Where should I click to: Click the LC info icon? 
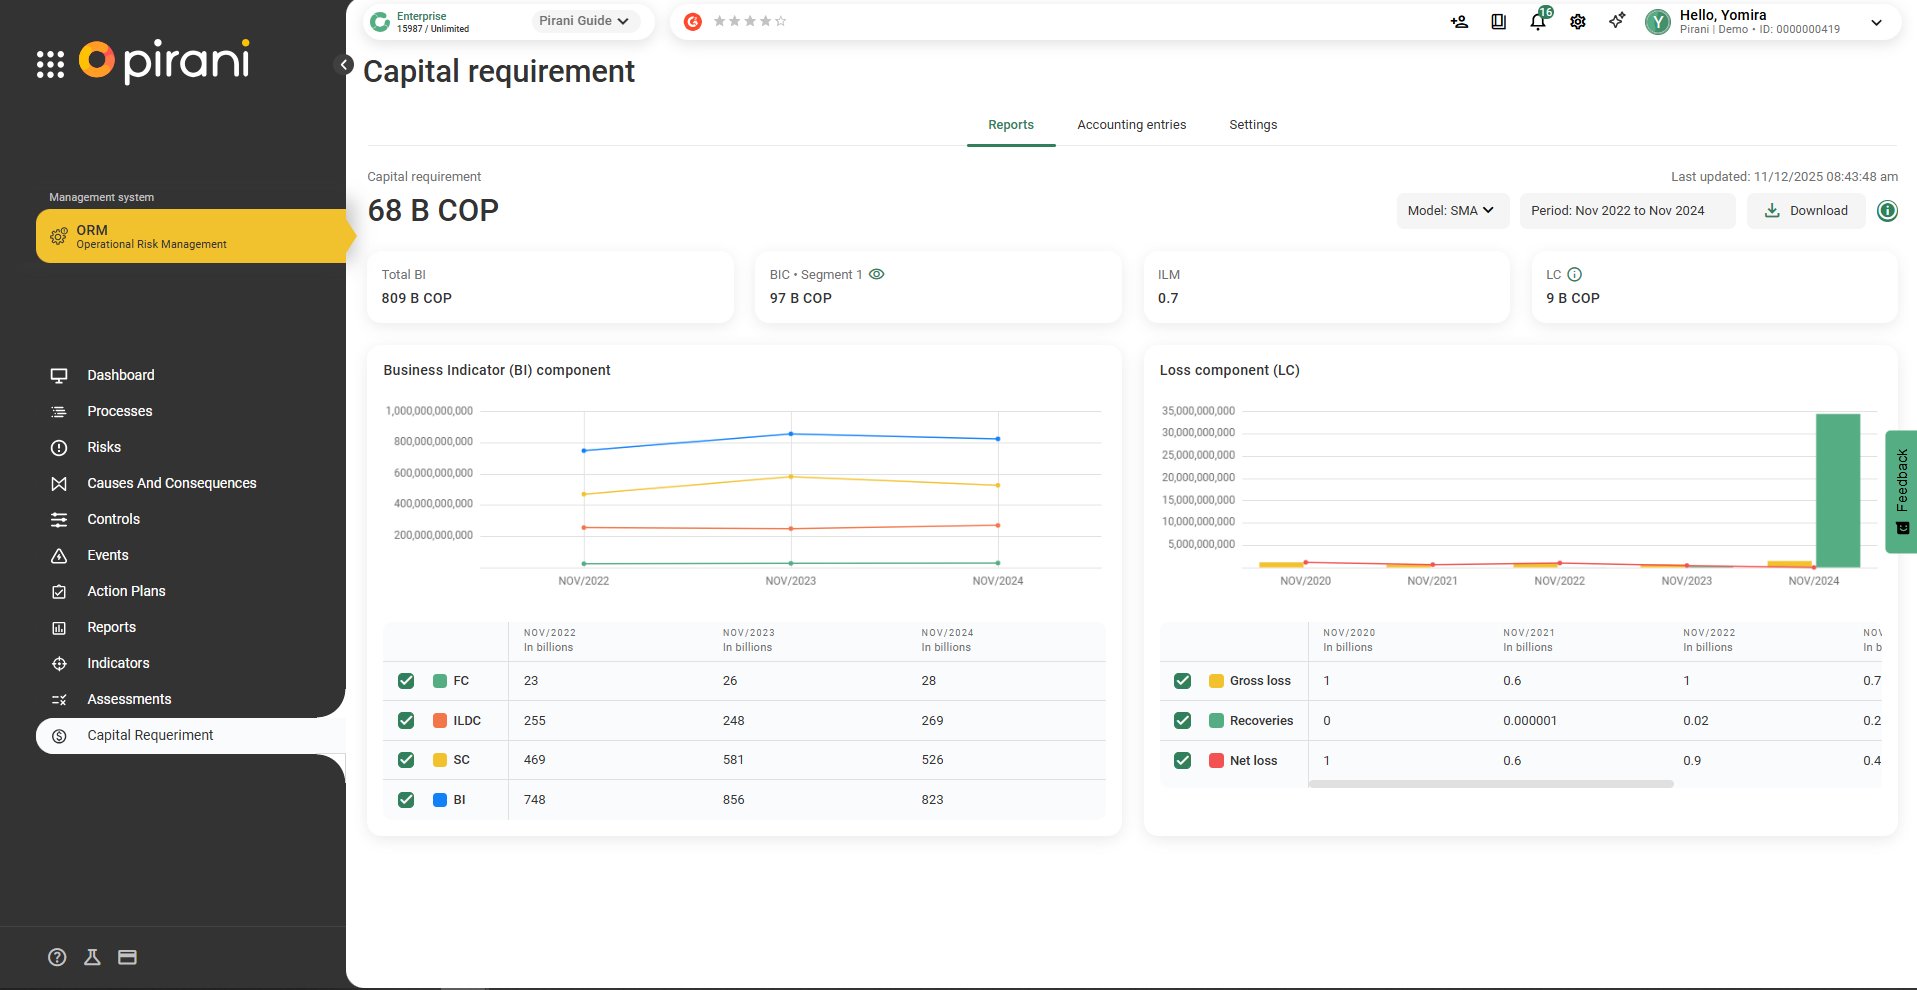click(1575, 275)
